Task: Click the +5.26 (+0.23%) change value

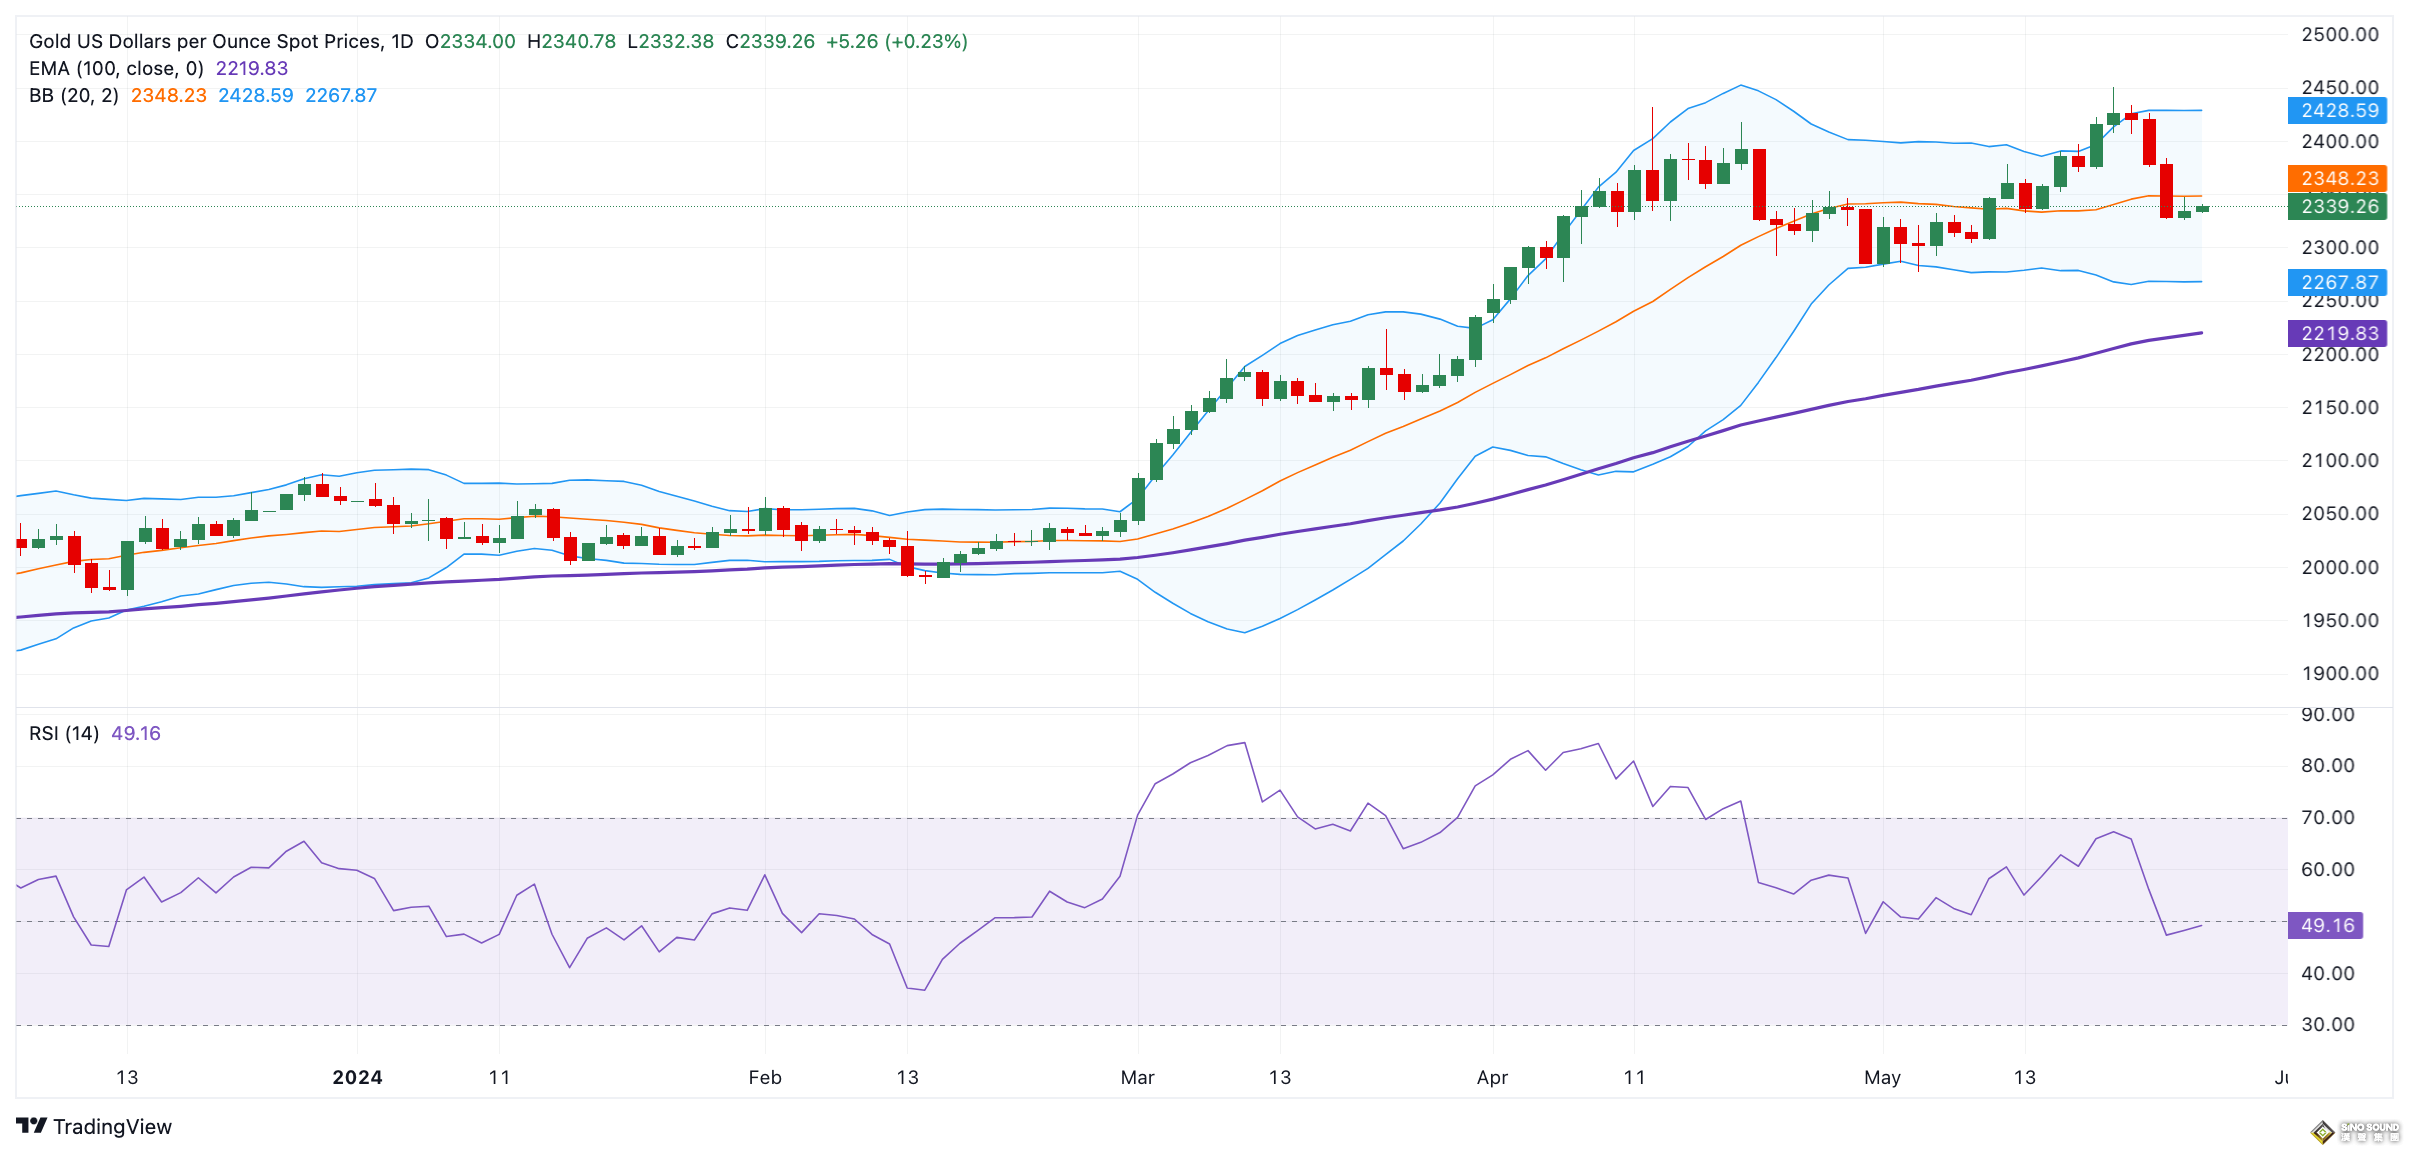Action: coord(896,42)
